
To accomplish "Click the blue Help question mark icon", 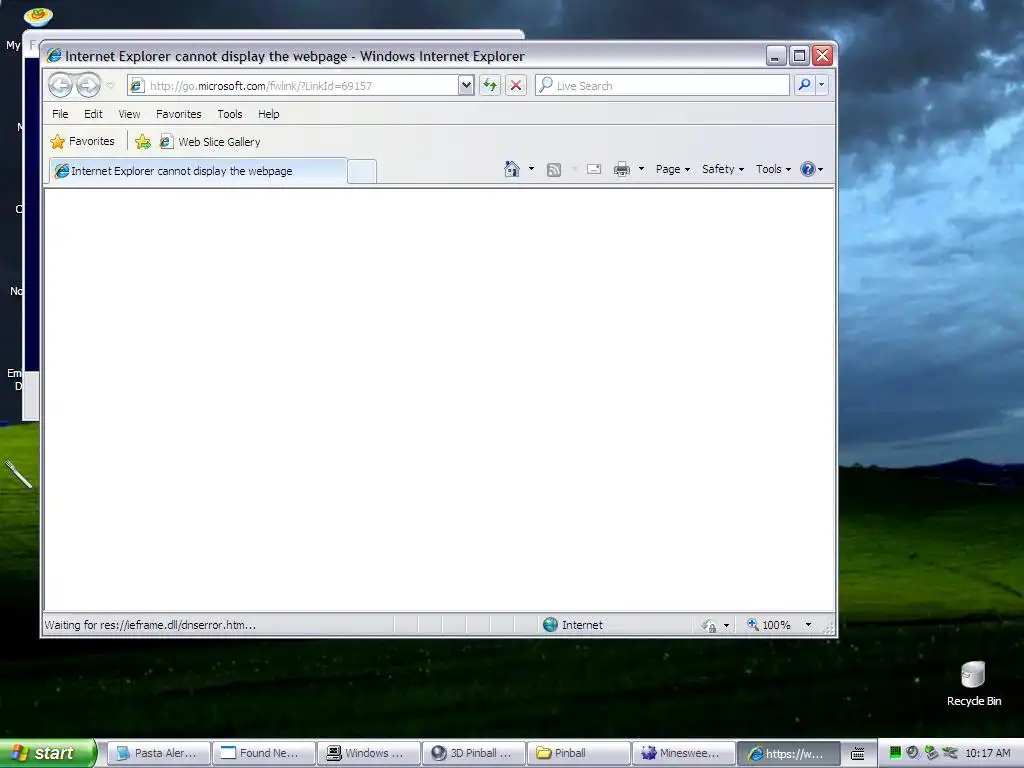I will click(808, 169).
